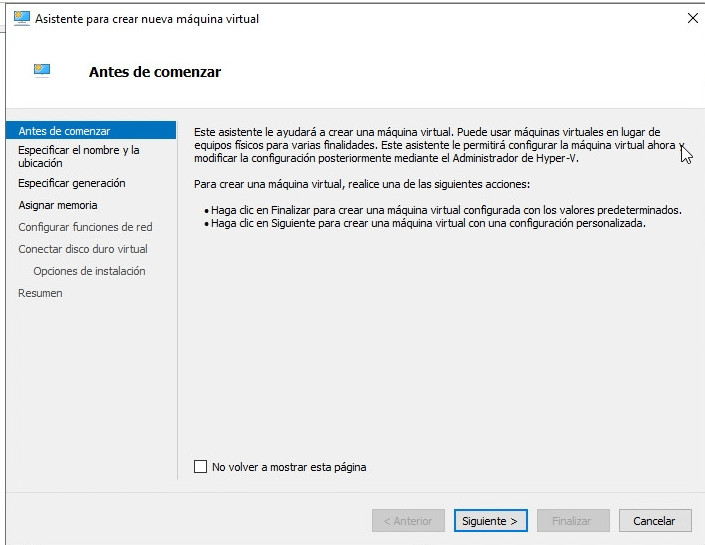Select 'Configurar funciones de red' in sidebar
Screen dimensions: 705x545
pyautogui.click(x=85, y=227)
